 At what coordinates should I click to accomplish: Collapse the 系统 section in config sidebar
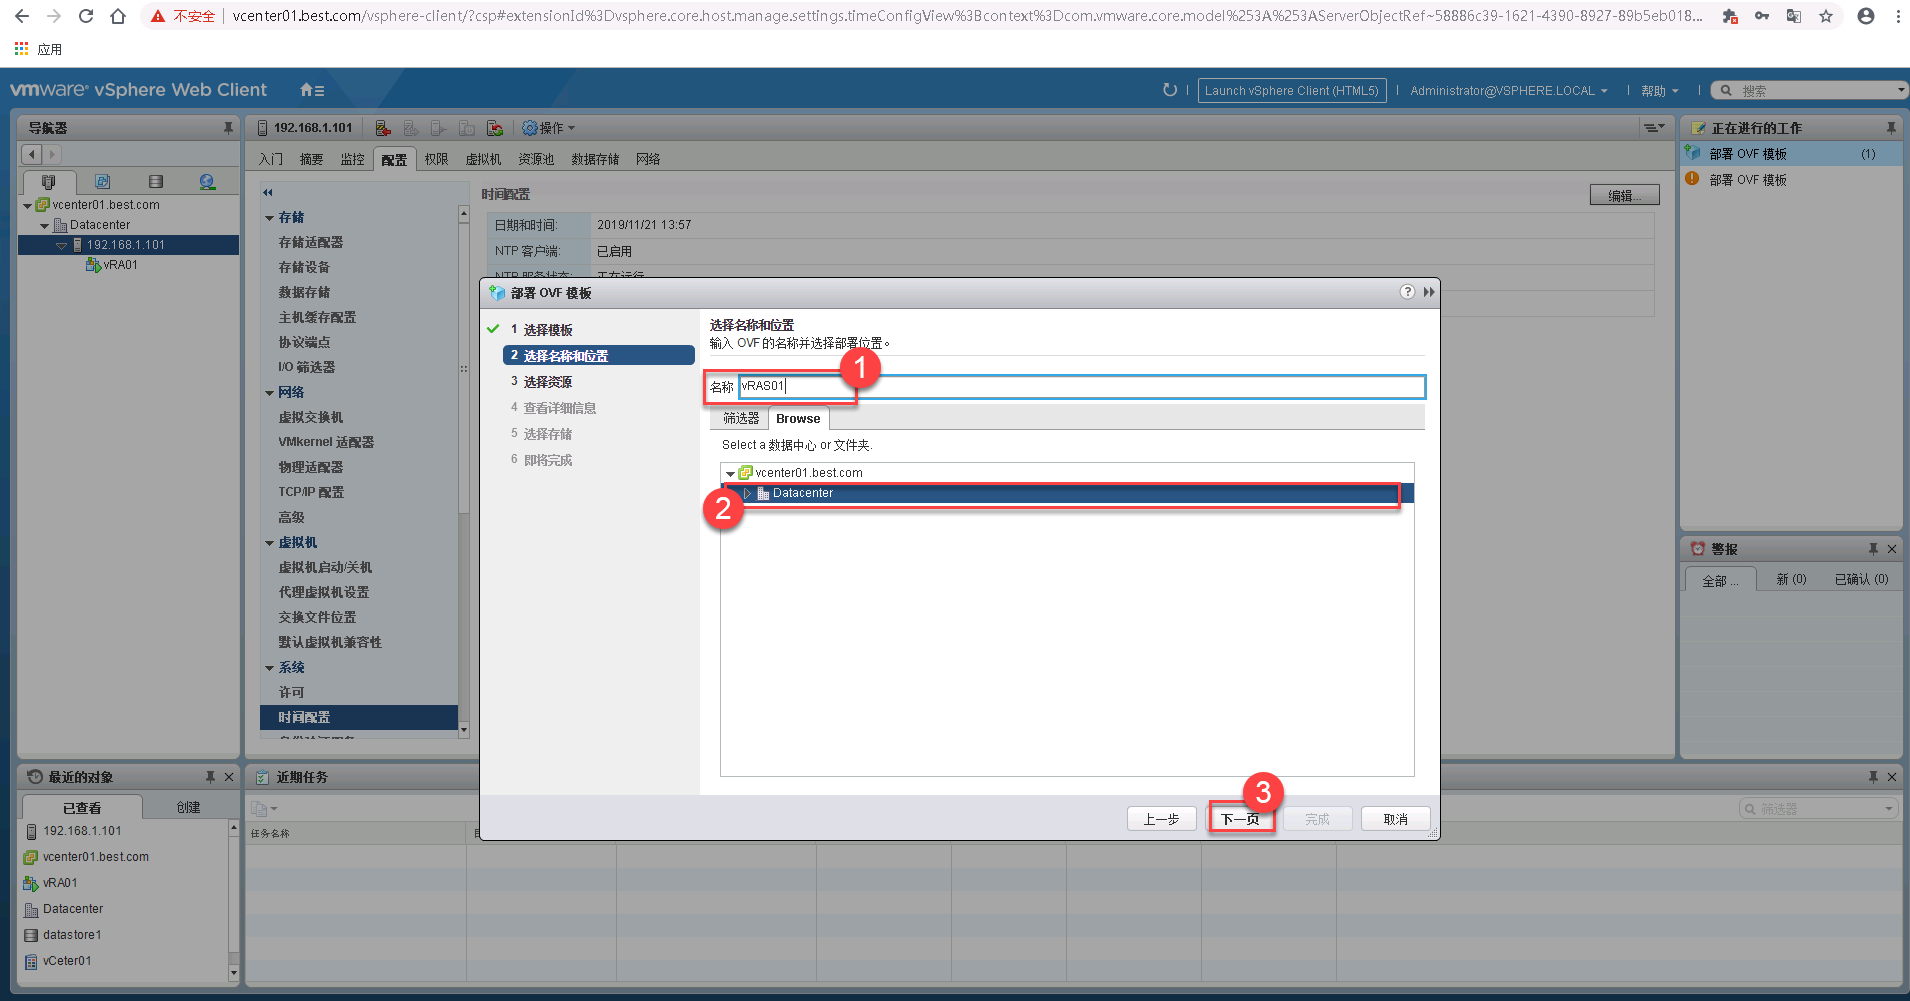tap(269, 668)
